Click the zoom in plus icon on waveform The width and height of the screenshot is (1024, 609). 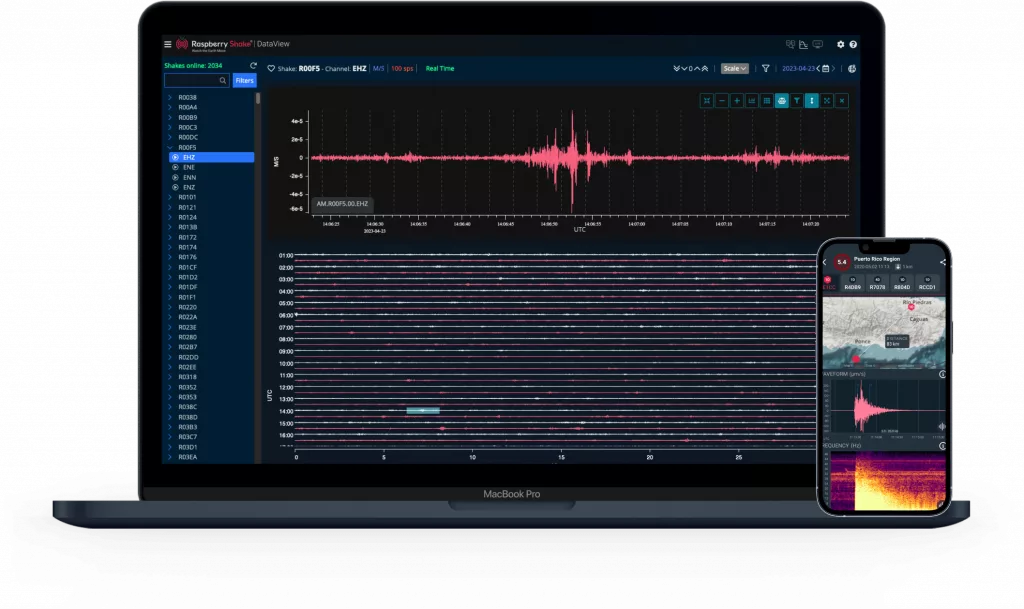point(737,100)
